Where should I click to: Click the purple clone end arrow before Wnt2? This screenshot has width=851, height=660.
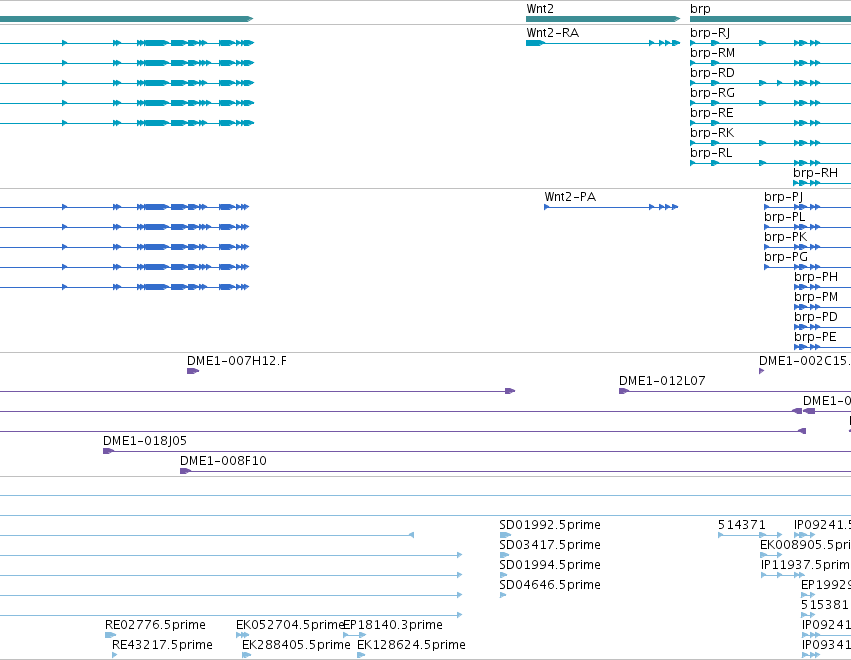click(510, 391)
